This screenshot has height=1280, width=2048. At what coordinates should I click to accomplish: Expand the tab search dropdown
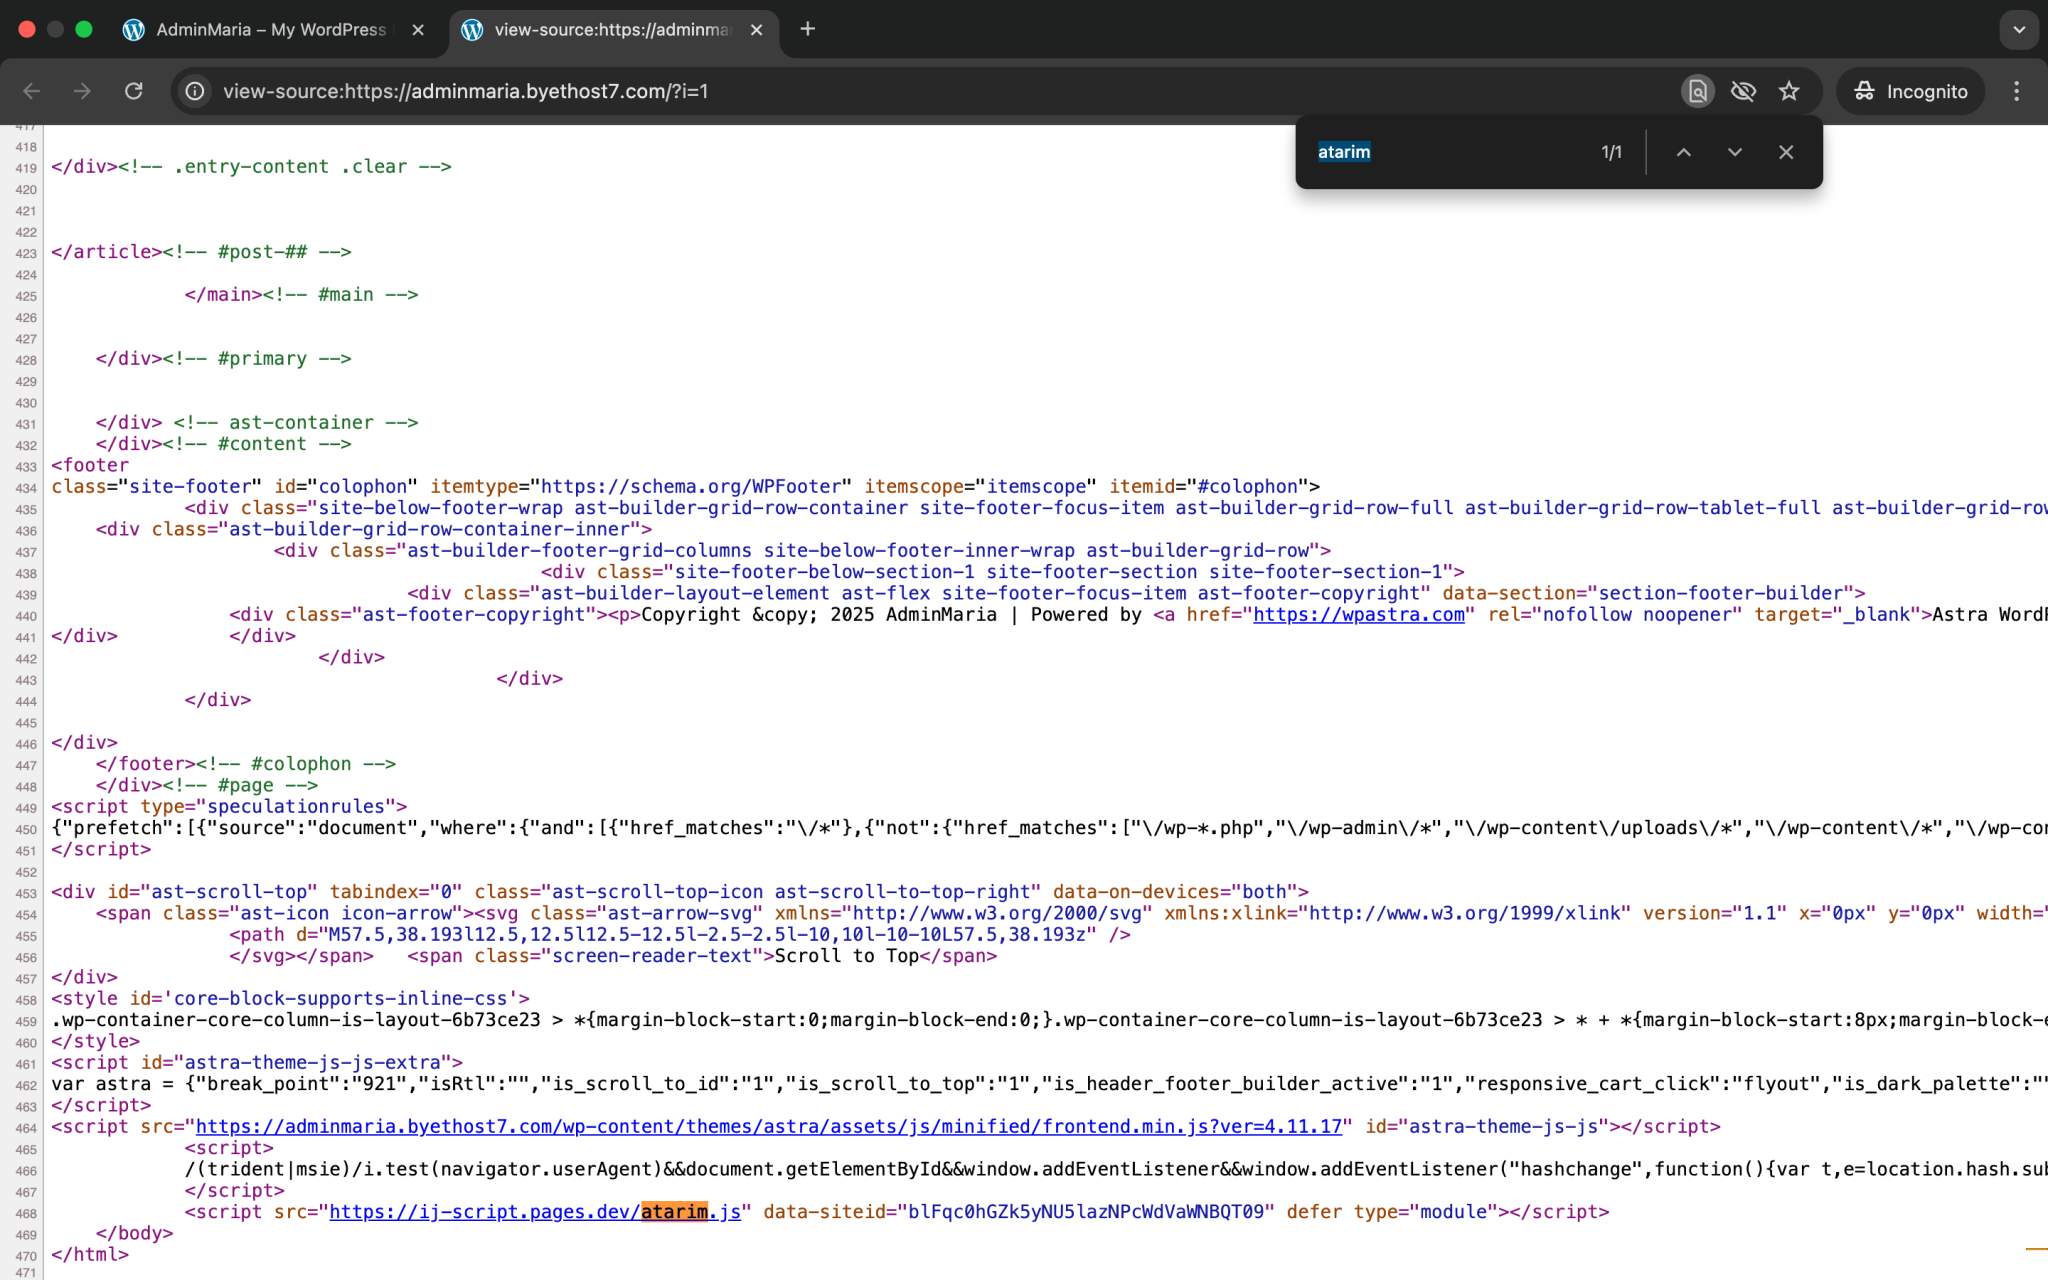tap(2019, 29)
